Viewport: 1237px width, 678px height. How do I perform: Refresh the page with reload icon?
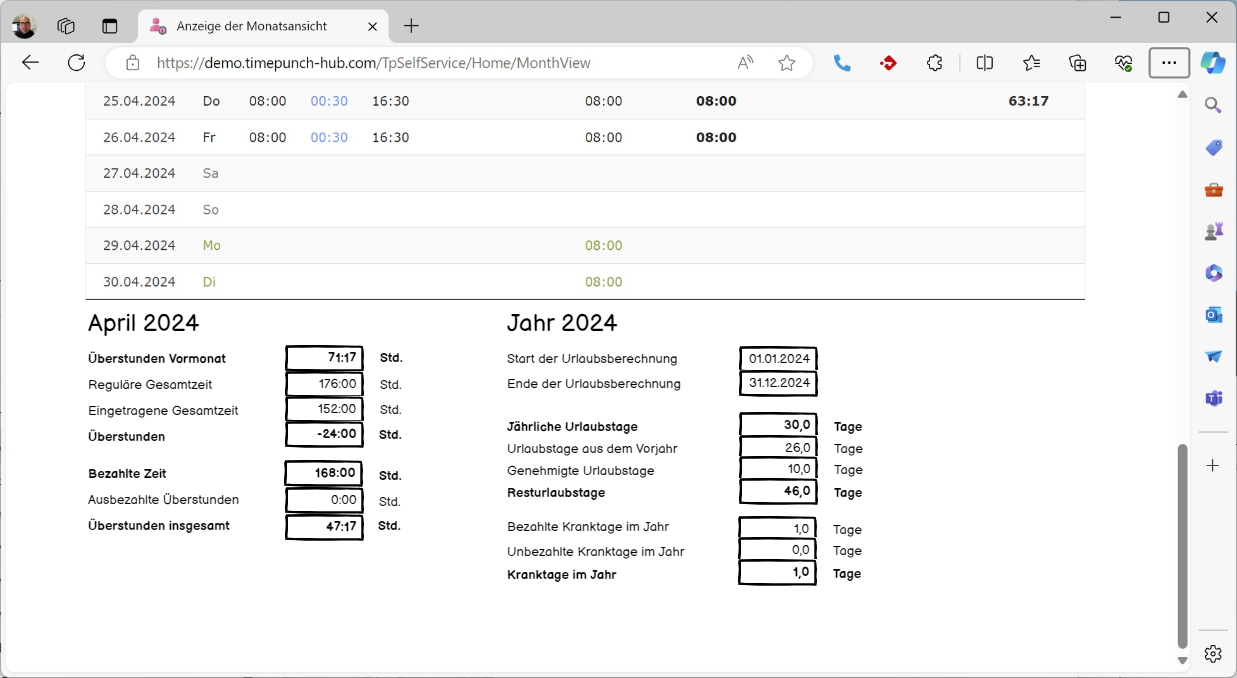click(76, 63)
